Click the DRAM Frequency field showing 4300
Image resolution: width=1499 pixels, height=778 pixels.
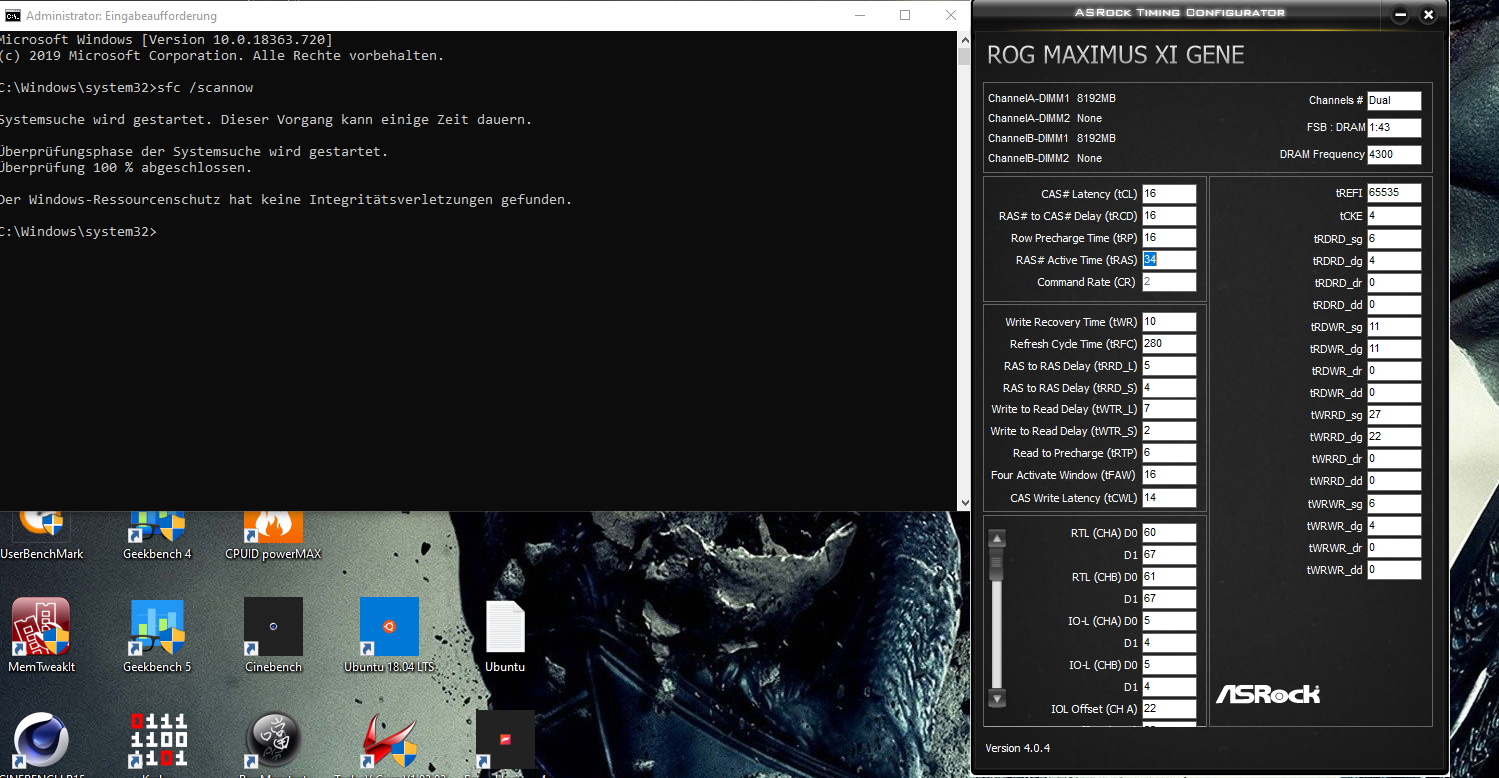coord(1394,155)
